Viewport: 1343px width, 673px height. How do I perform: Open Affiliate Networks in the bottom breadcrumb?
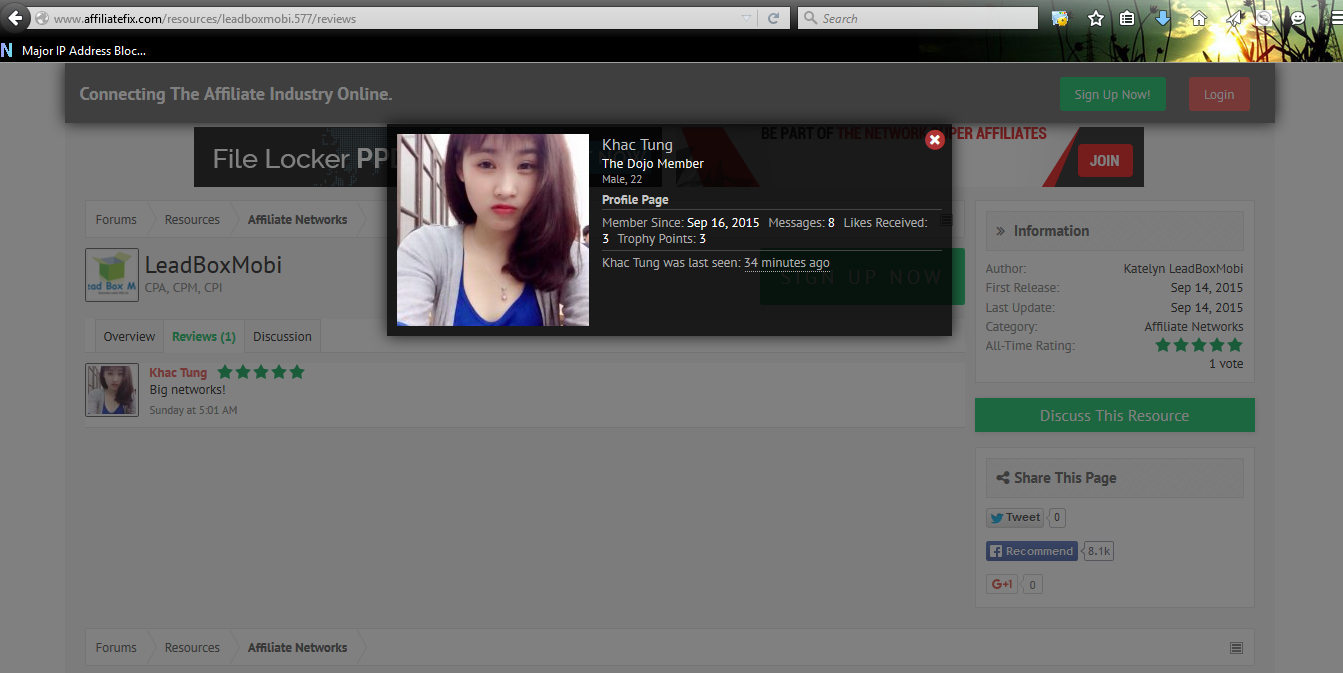297,648
